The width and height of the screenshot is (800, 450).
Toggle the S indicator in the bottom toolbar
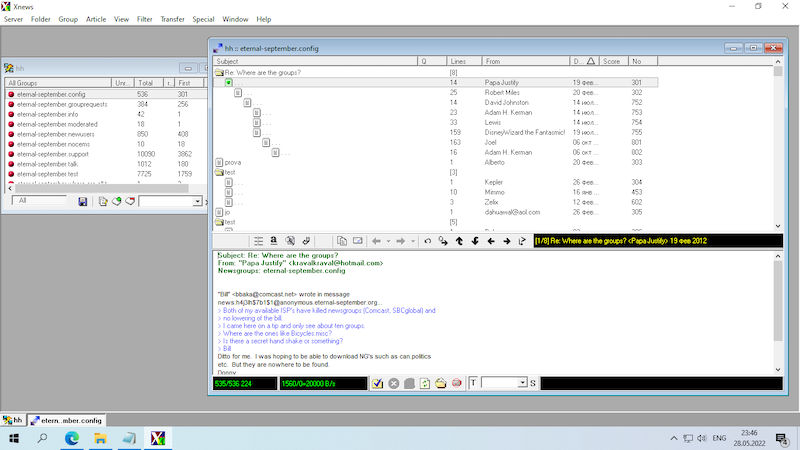[533, 383]
